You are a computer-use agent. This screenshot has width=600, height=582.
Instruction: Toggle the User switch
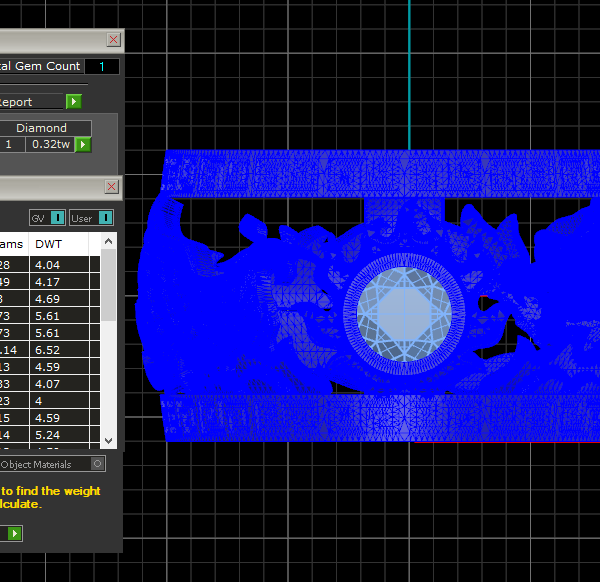pyautogui.click(x=105, y=218)
